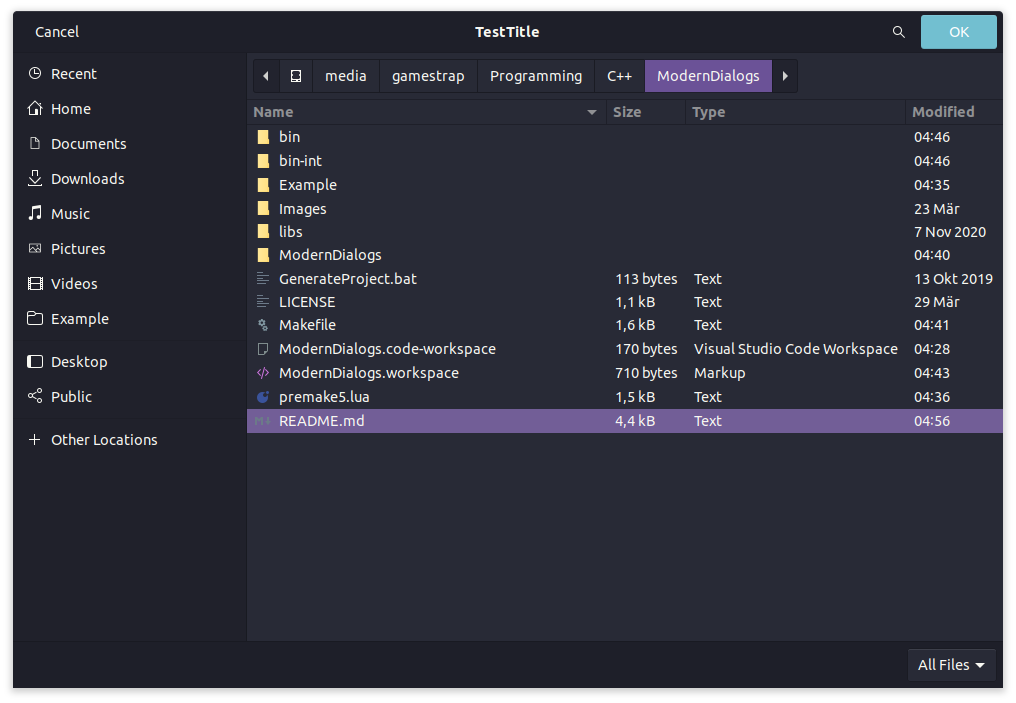The height and width of the screenshot is (703, 1016).
Task: Click the Example bookmark folder icon
Action: 35,318
